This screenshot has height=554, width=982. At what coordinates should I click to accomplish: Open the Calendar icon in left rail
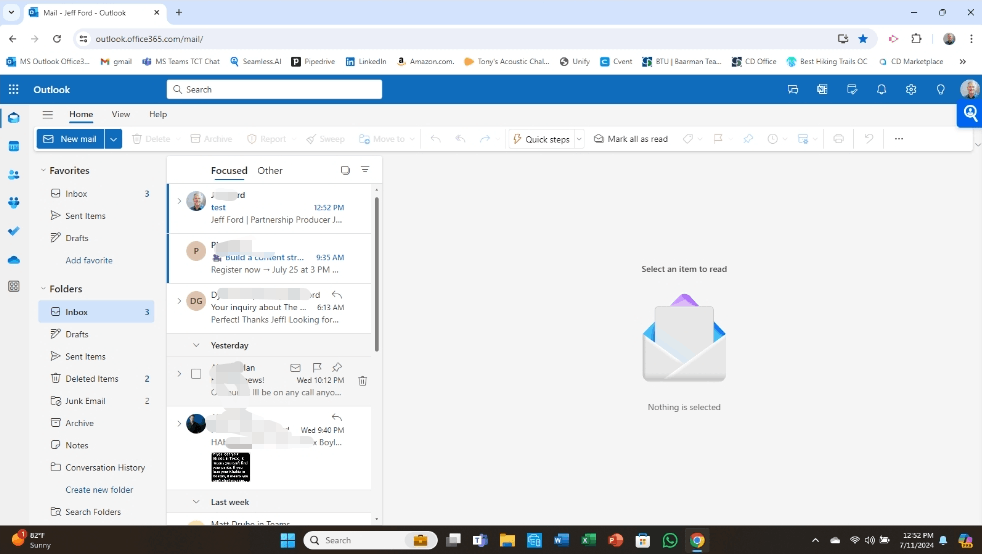(14, 146)
